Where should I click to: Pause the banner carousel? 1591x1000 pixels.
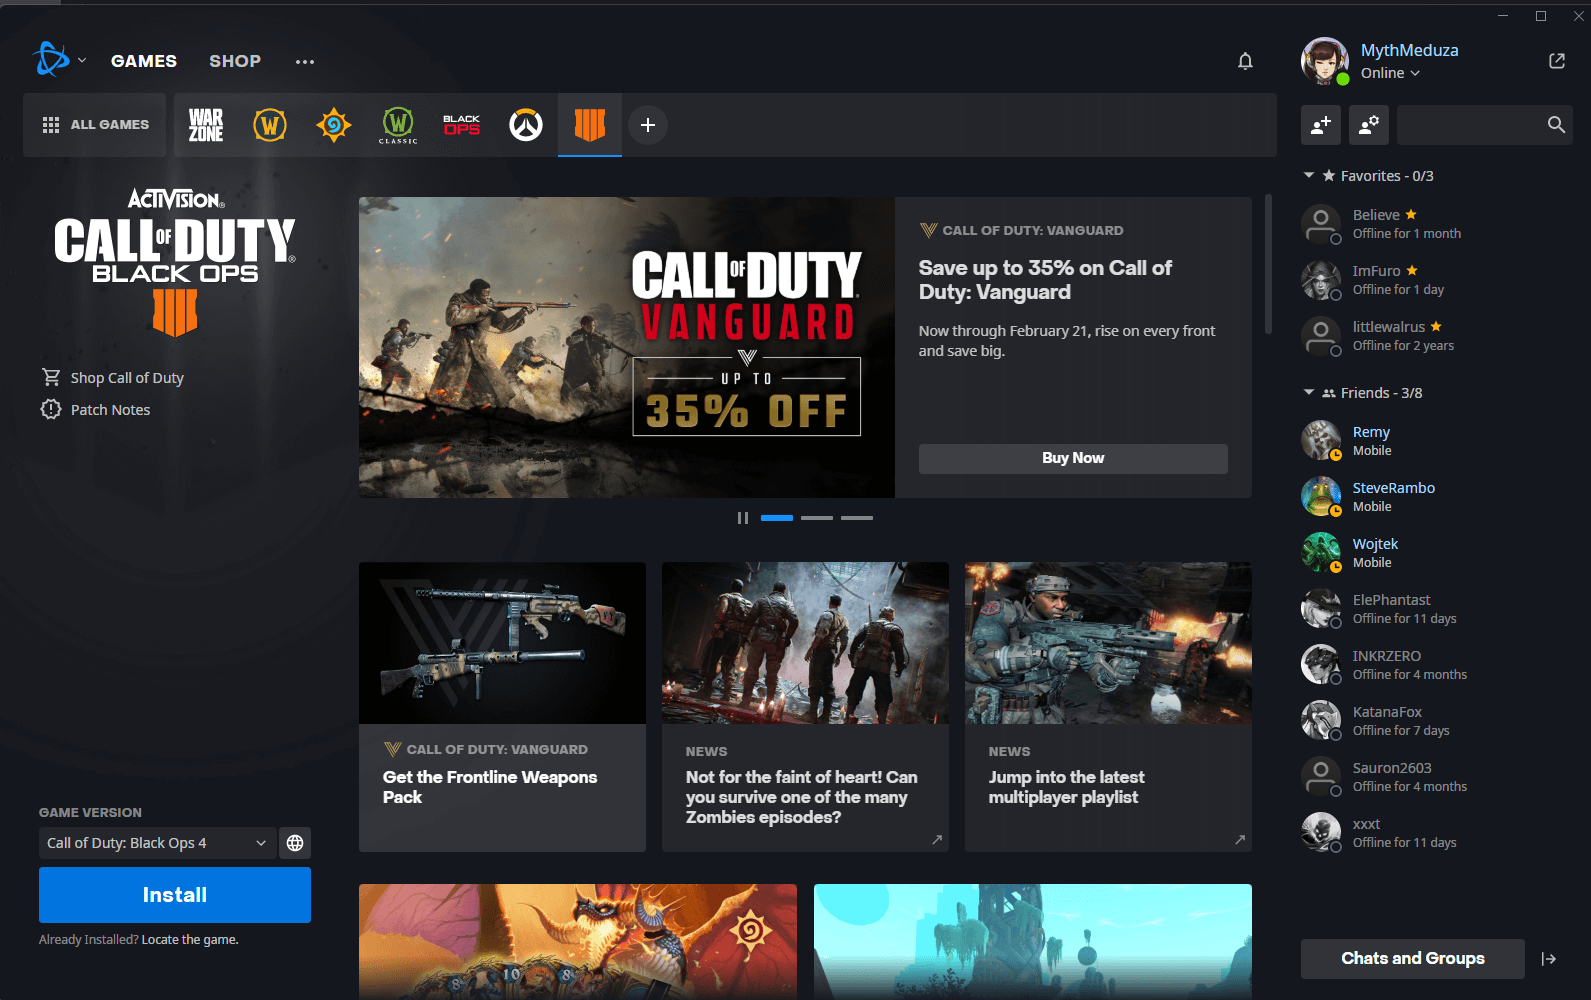[742, 518]
